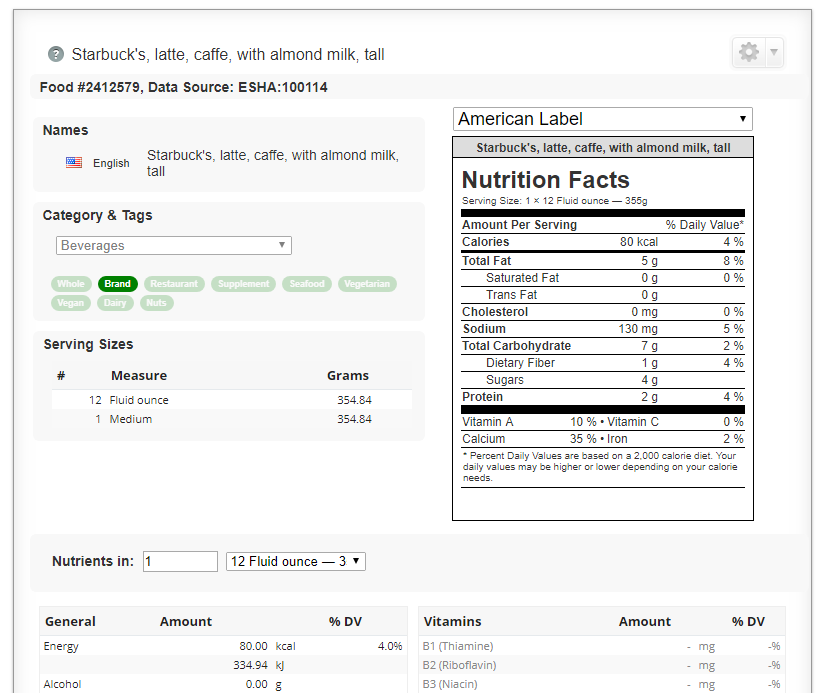Click the Sodium 130 mg row
Viewport: 822px width, 693px height.
tap(602, 329)
